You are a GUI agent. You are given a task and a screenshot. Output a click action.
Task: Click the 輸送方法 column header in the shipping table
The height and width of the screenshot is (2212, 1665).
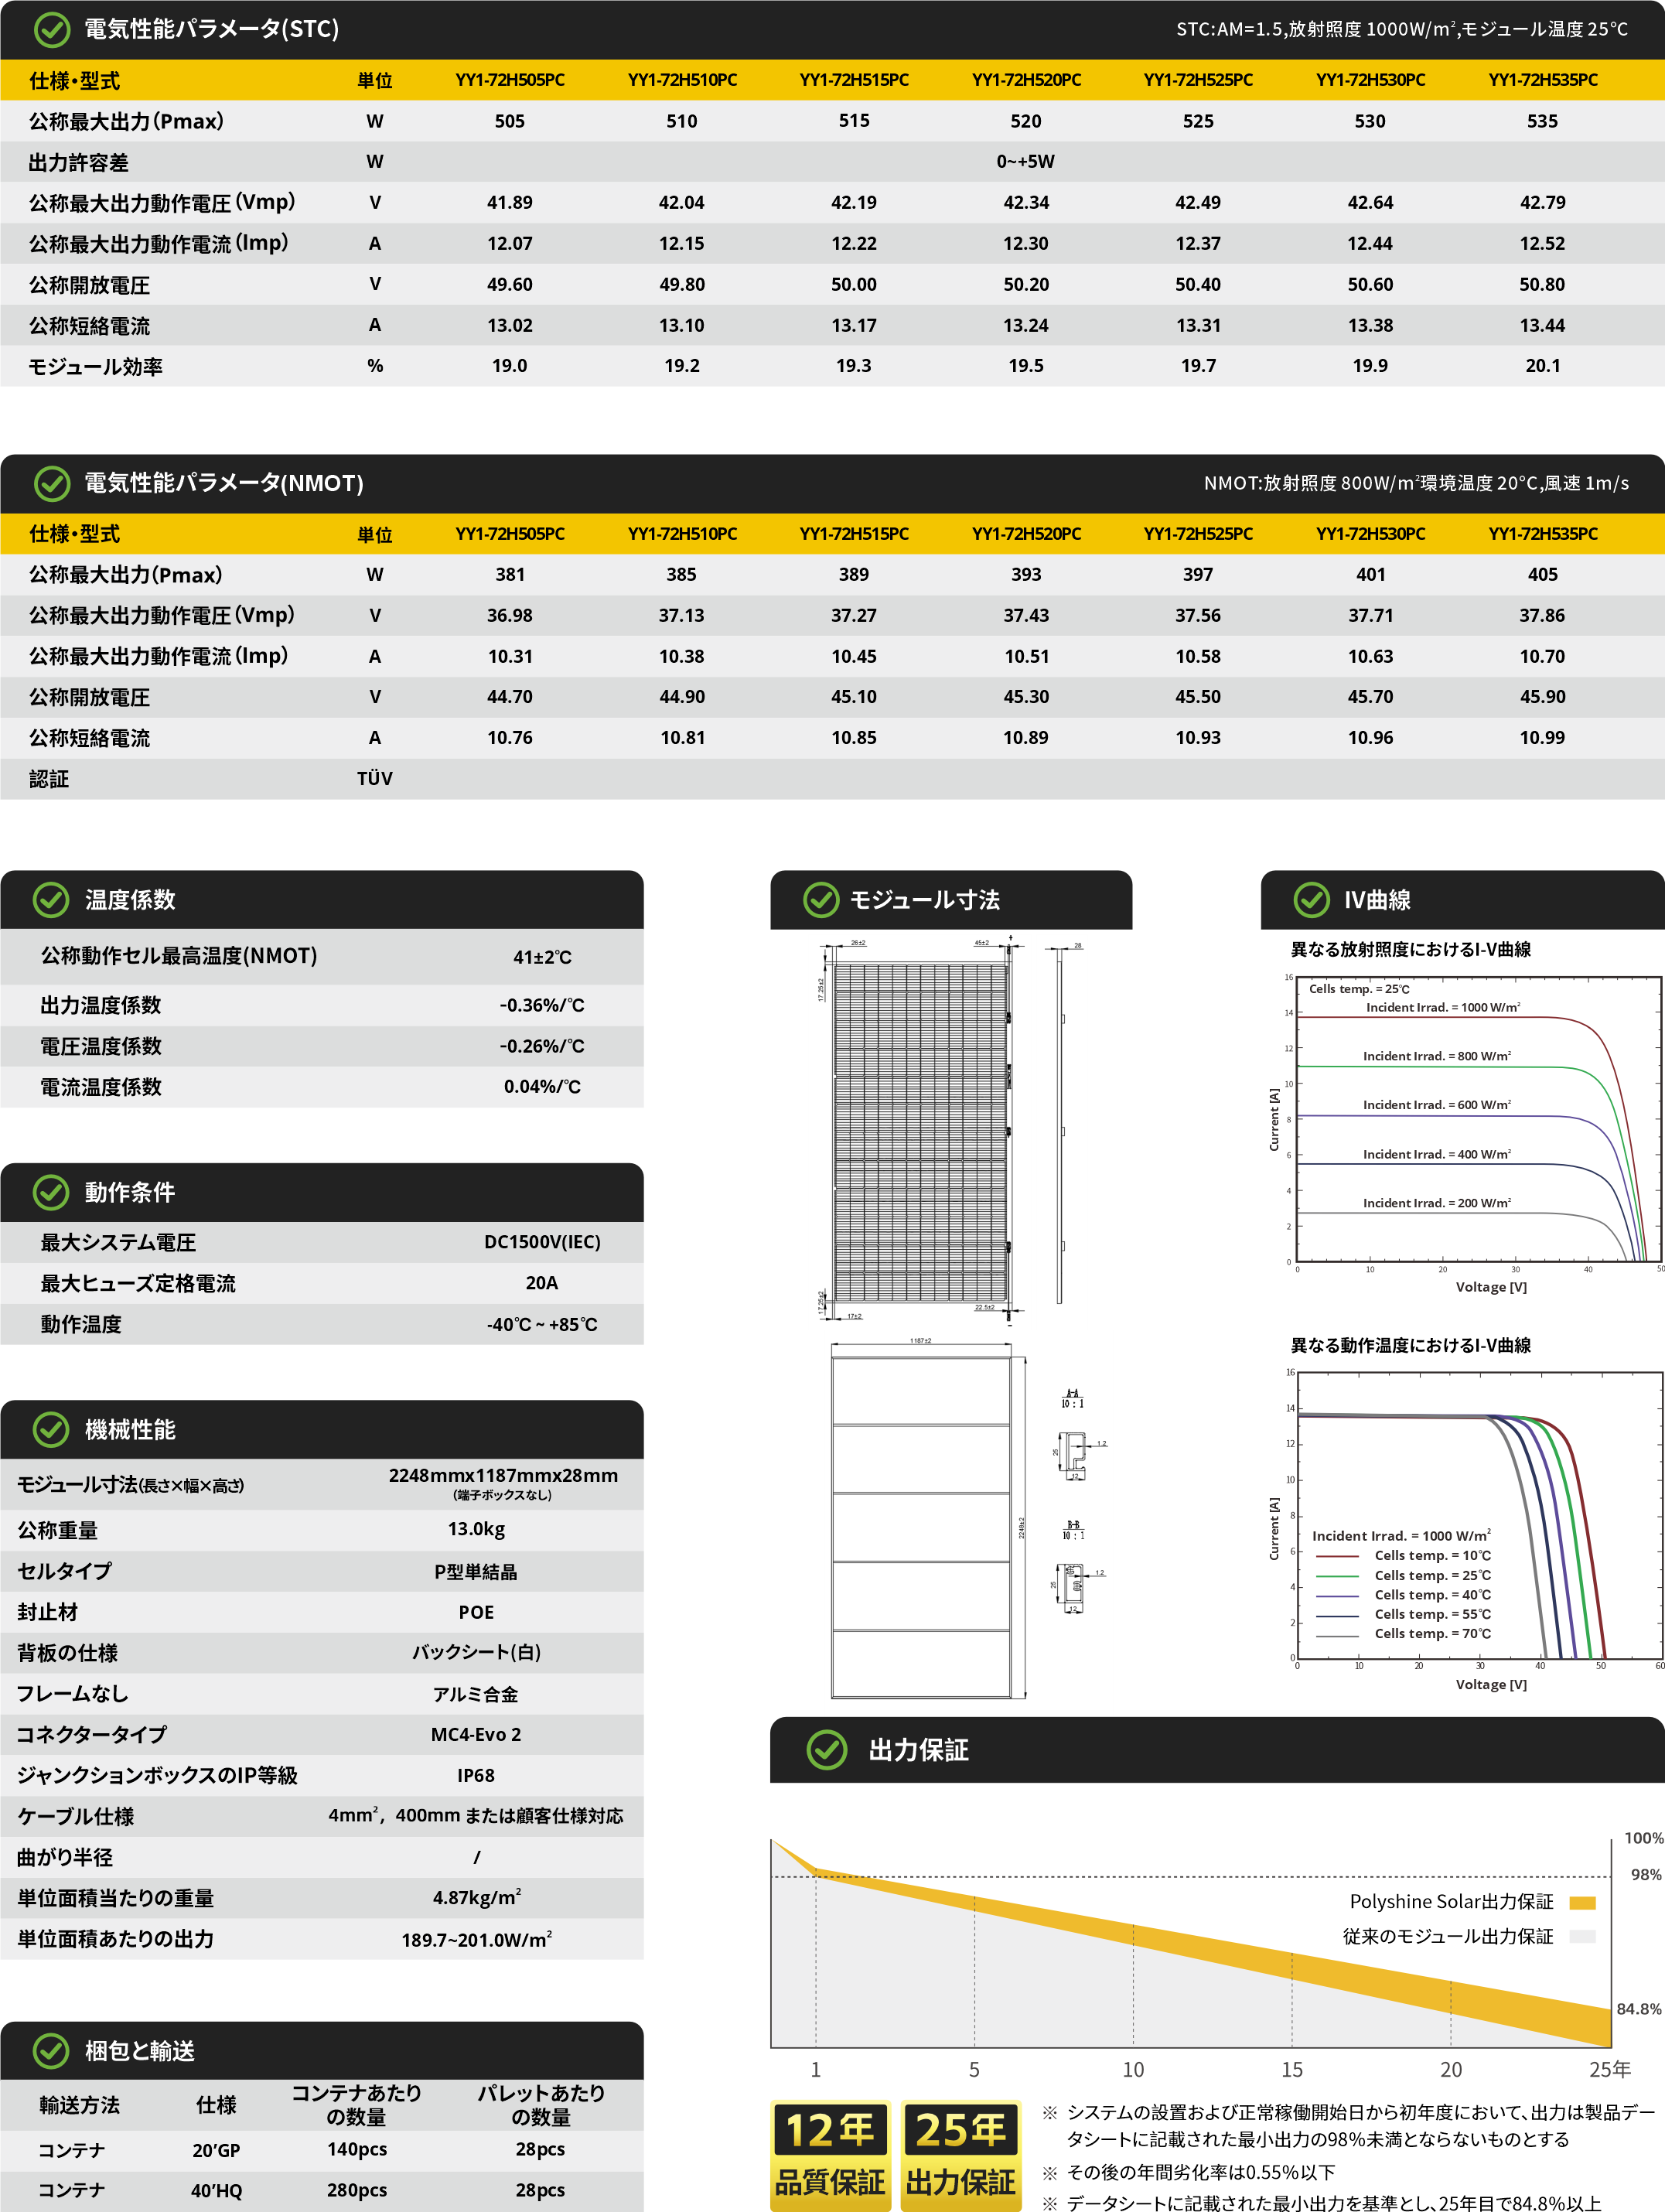[x=80, y=2105]
